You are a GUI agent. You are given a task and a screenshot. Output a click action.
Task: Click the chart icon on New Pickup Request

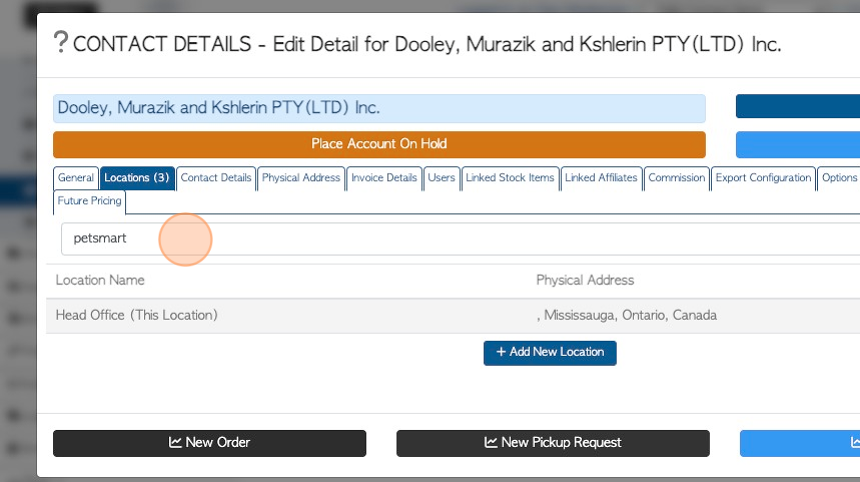tap(491, 442)
